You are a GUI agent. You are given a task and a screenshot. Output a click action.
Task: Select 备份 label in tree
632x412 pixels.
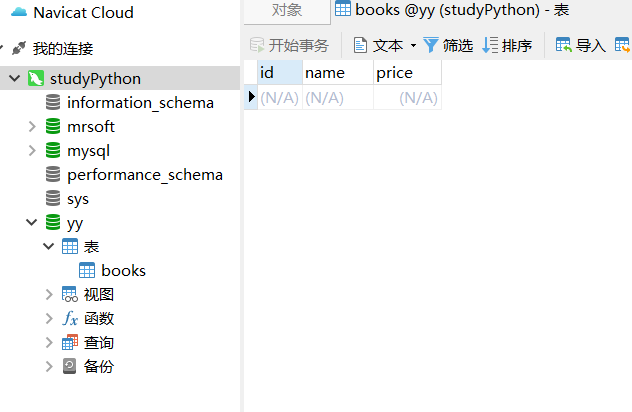[99, 367]
